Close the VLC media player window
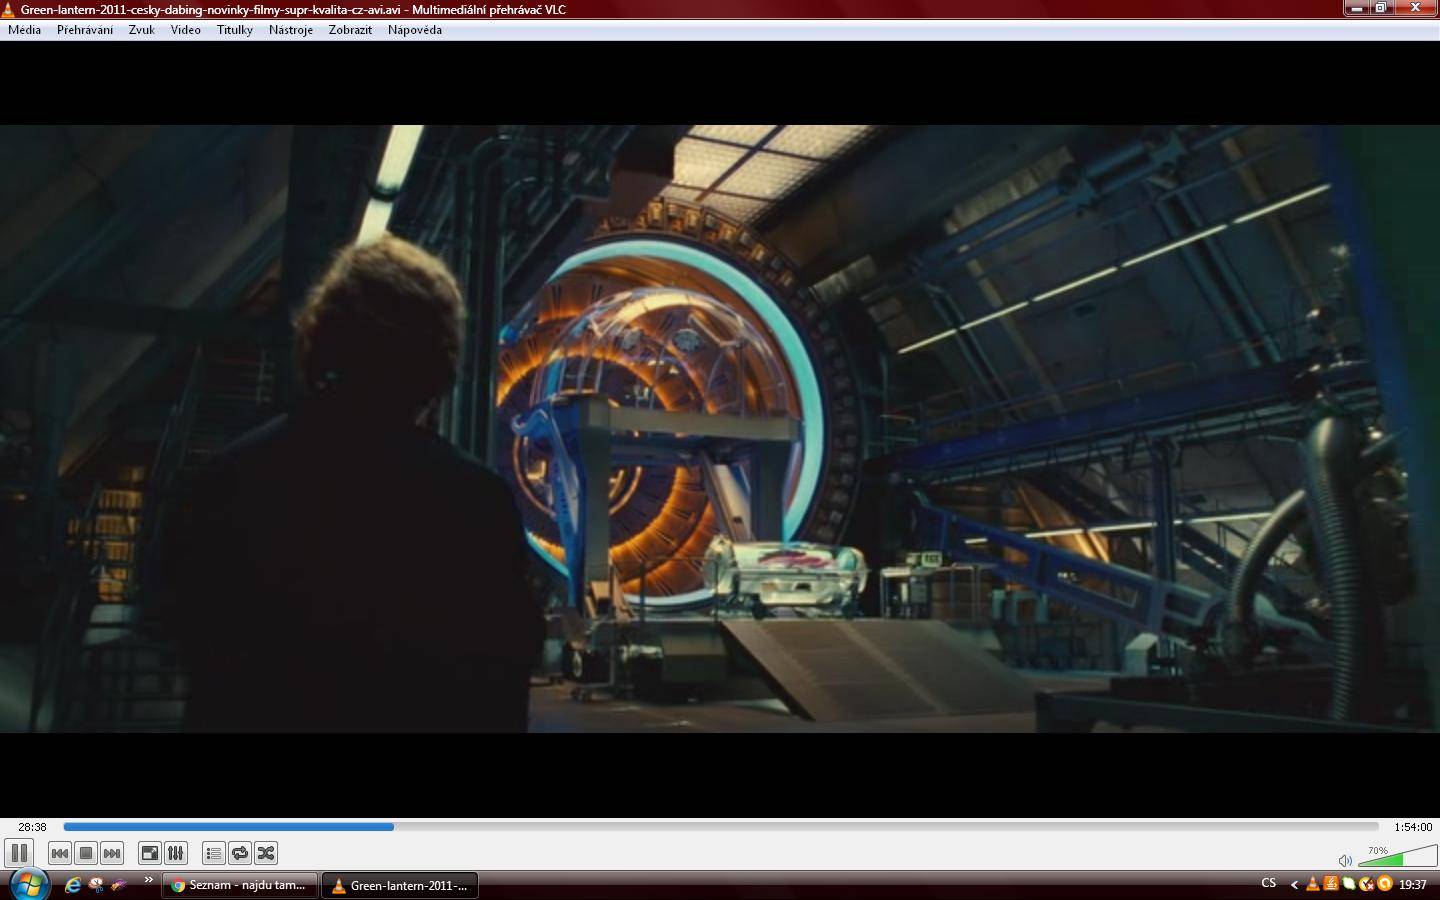 pos(1416,8)
